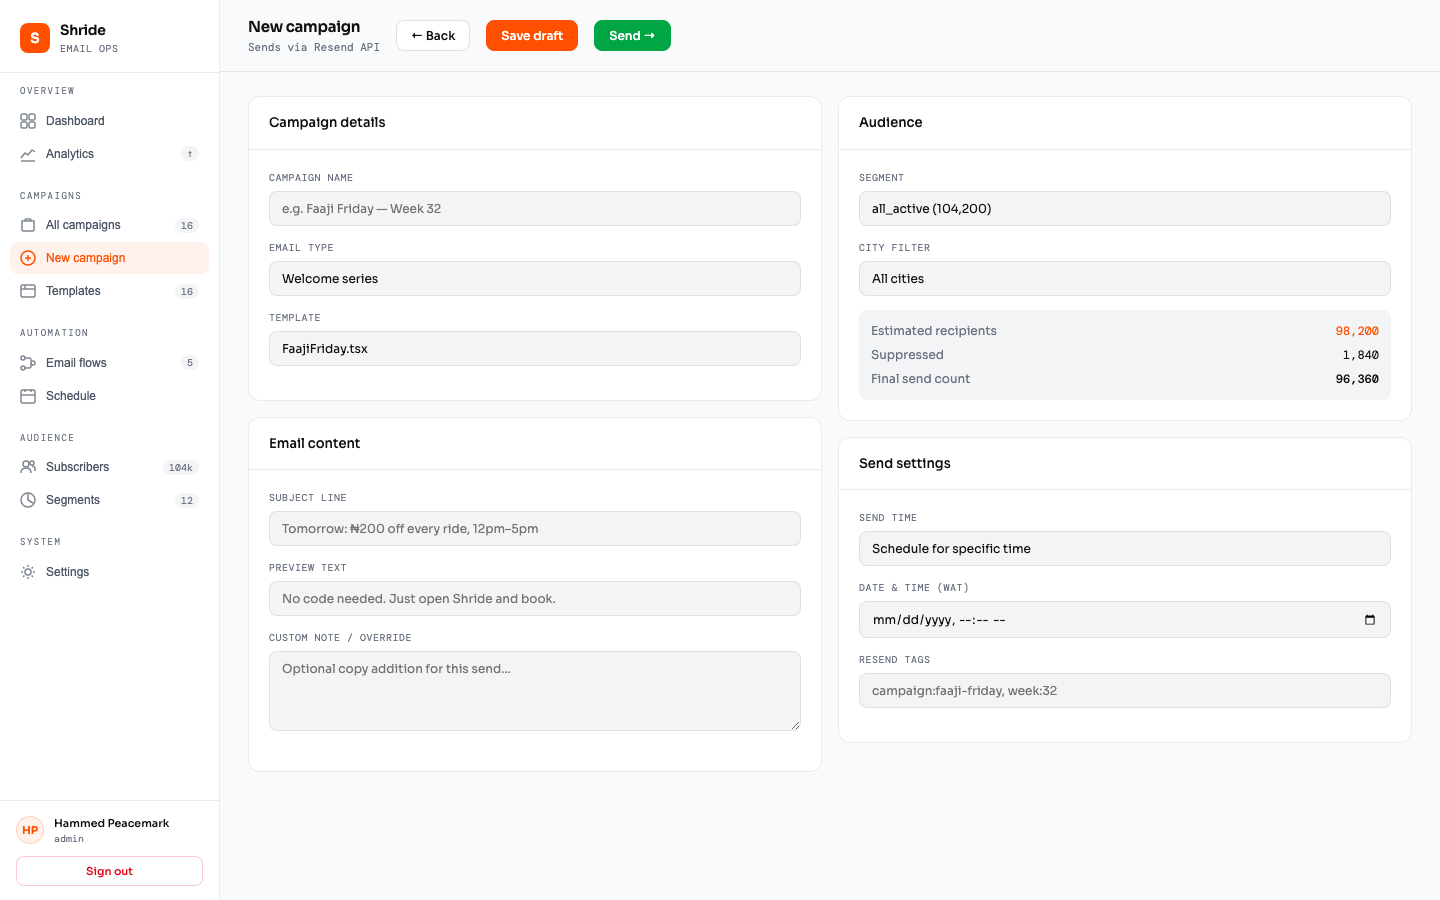This screenshot has height=900, width=1440.
Task: Click the Subscribers people icon
Action: pos(28,467)
